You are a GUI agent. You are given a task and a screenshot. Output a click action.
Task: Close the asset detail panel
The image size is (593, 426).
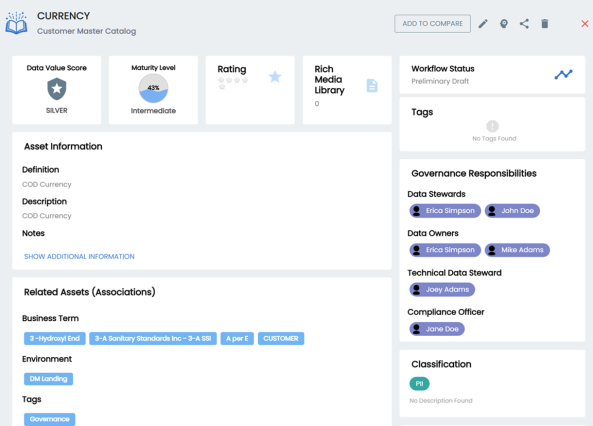pyautogui.click(x=585, y=24)
